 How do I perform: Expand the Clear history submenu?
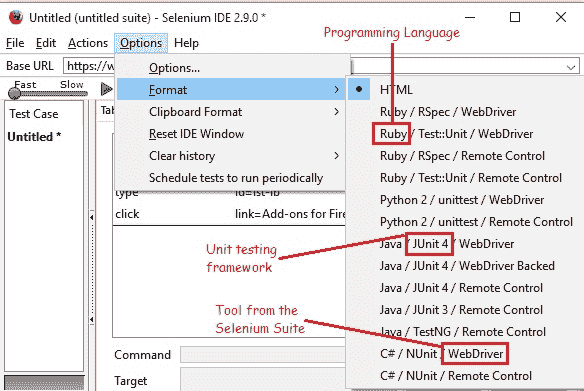(x=231, y=156)
